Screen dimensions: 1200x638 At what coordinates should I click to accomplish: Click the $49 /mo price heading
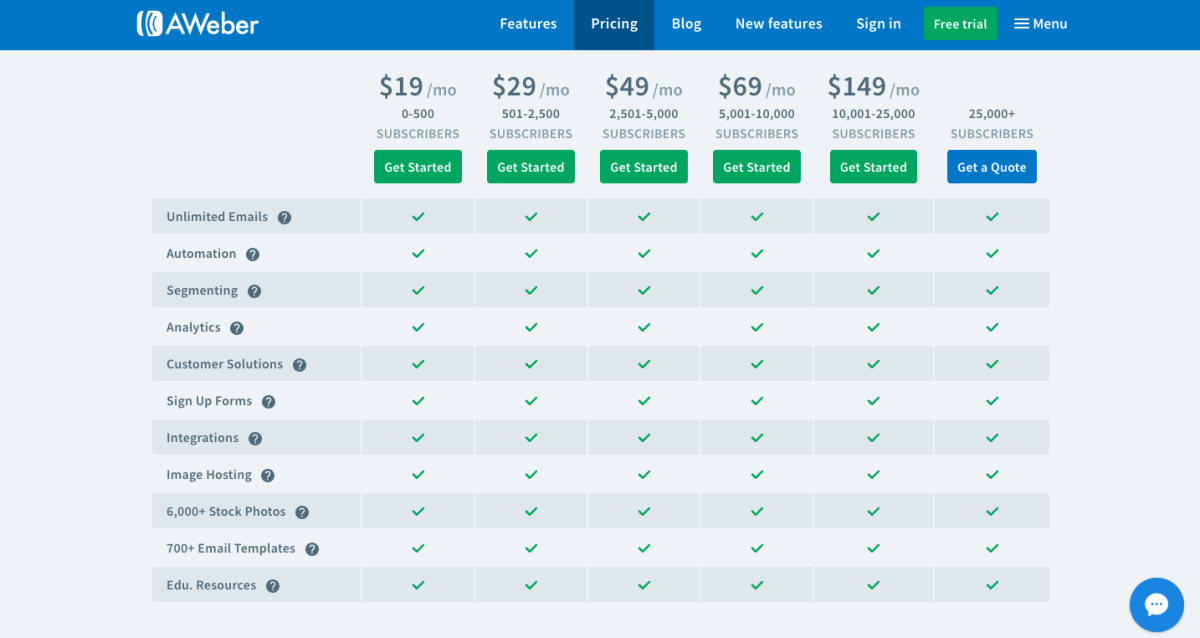click(x=644, y=87)
